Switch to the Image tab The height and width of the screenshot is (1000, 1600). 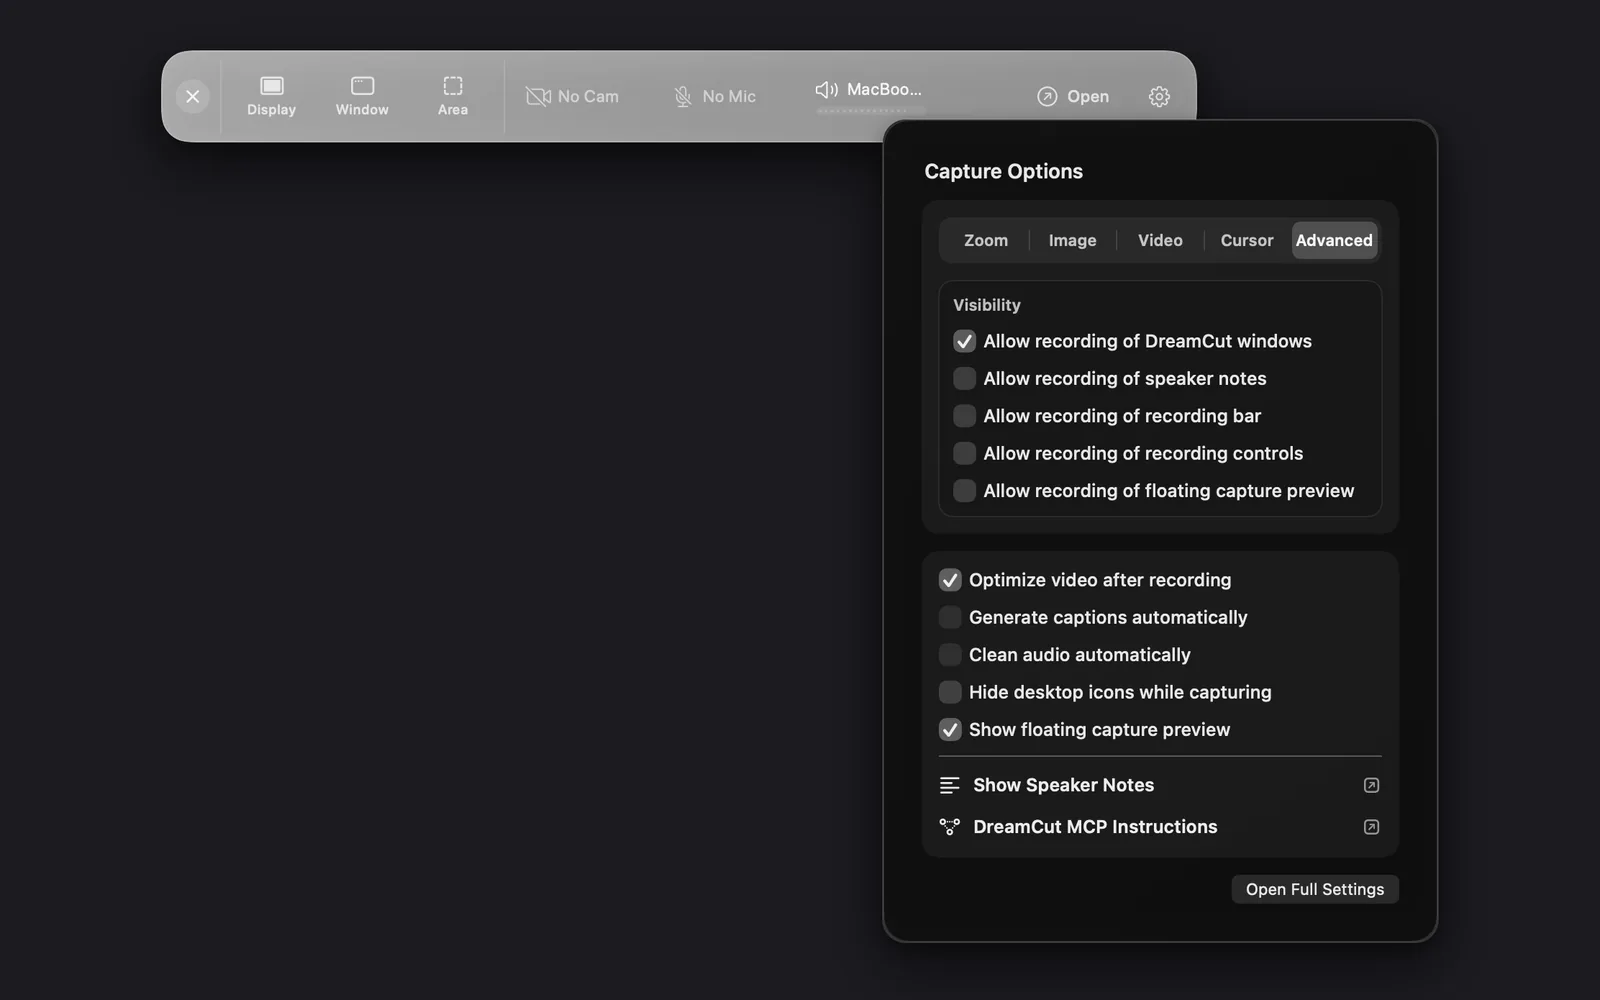click(1072, 241)
